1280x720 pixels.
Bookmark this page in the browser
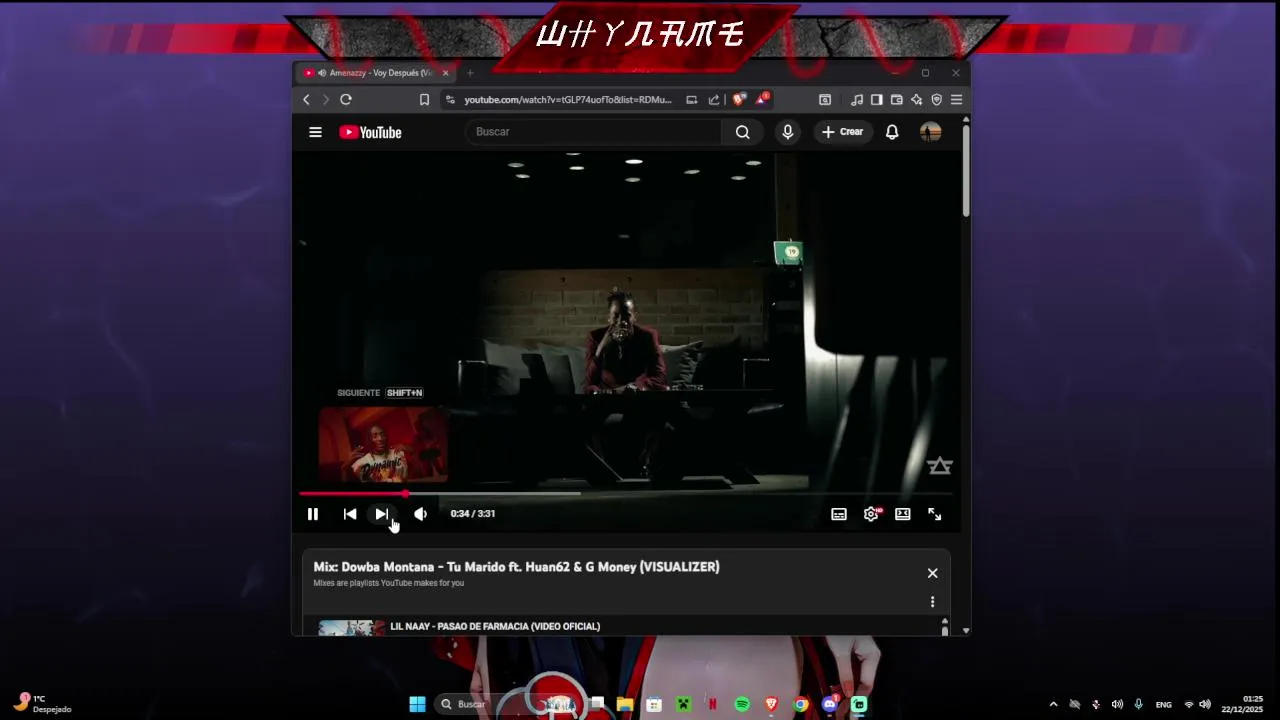[x=424, y=100]
